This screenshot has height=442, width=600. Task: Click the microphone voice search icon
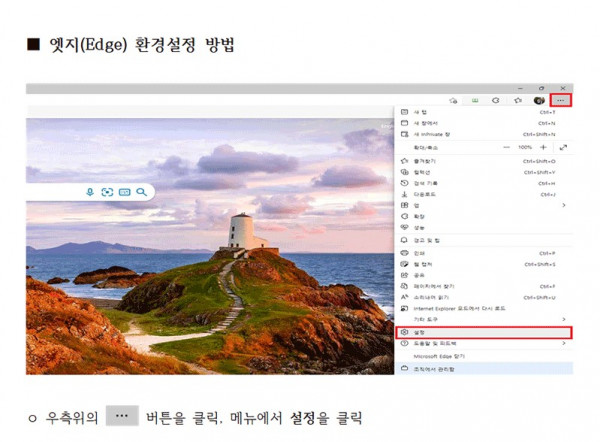(90, 192)
